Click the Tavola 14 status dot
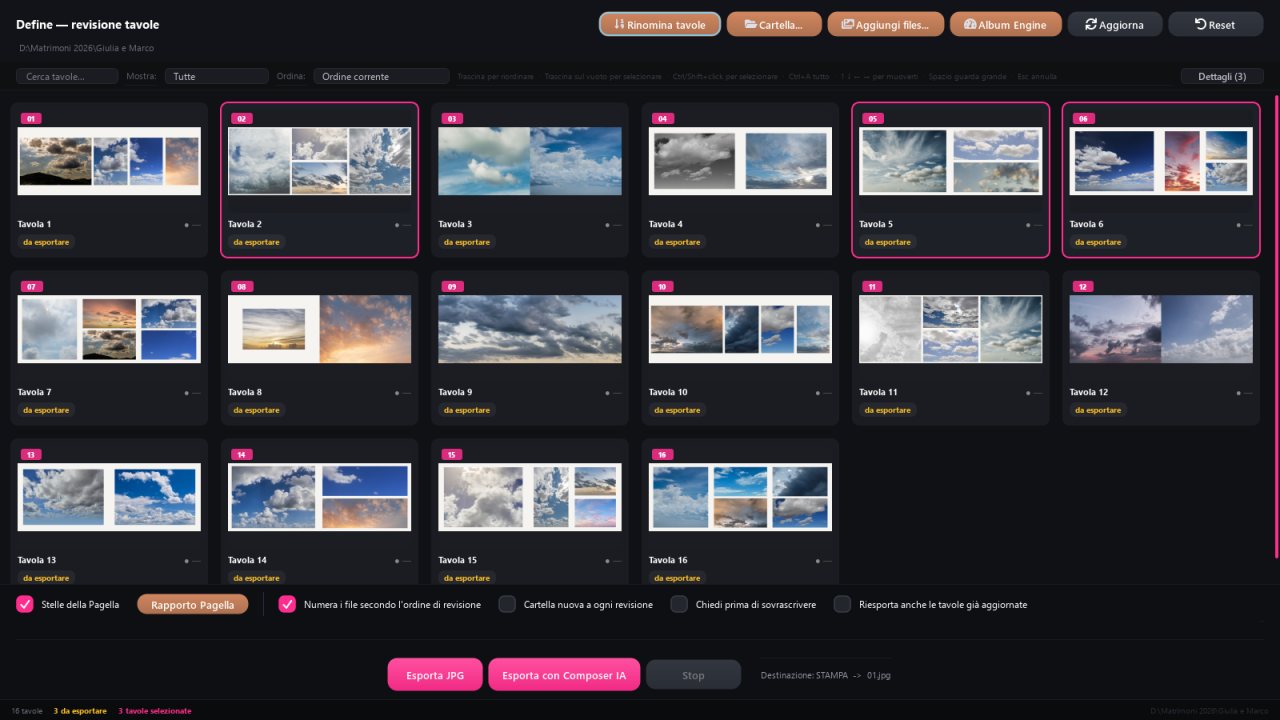 396,561
